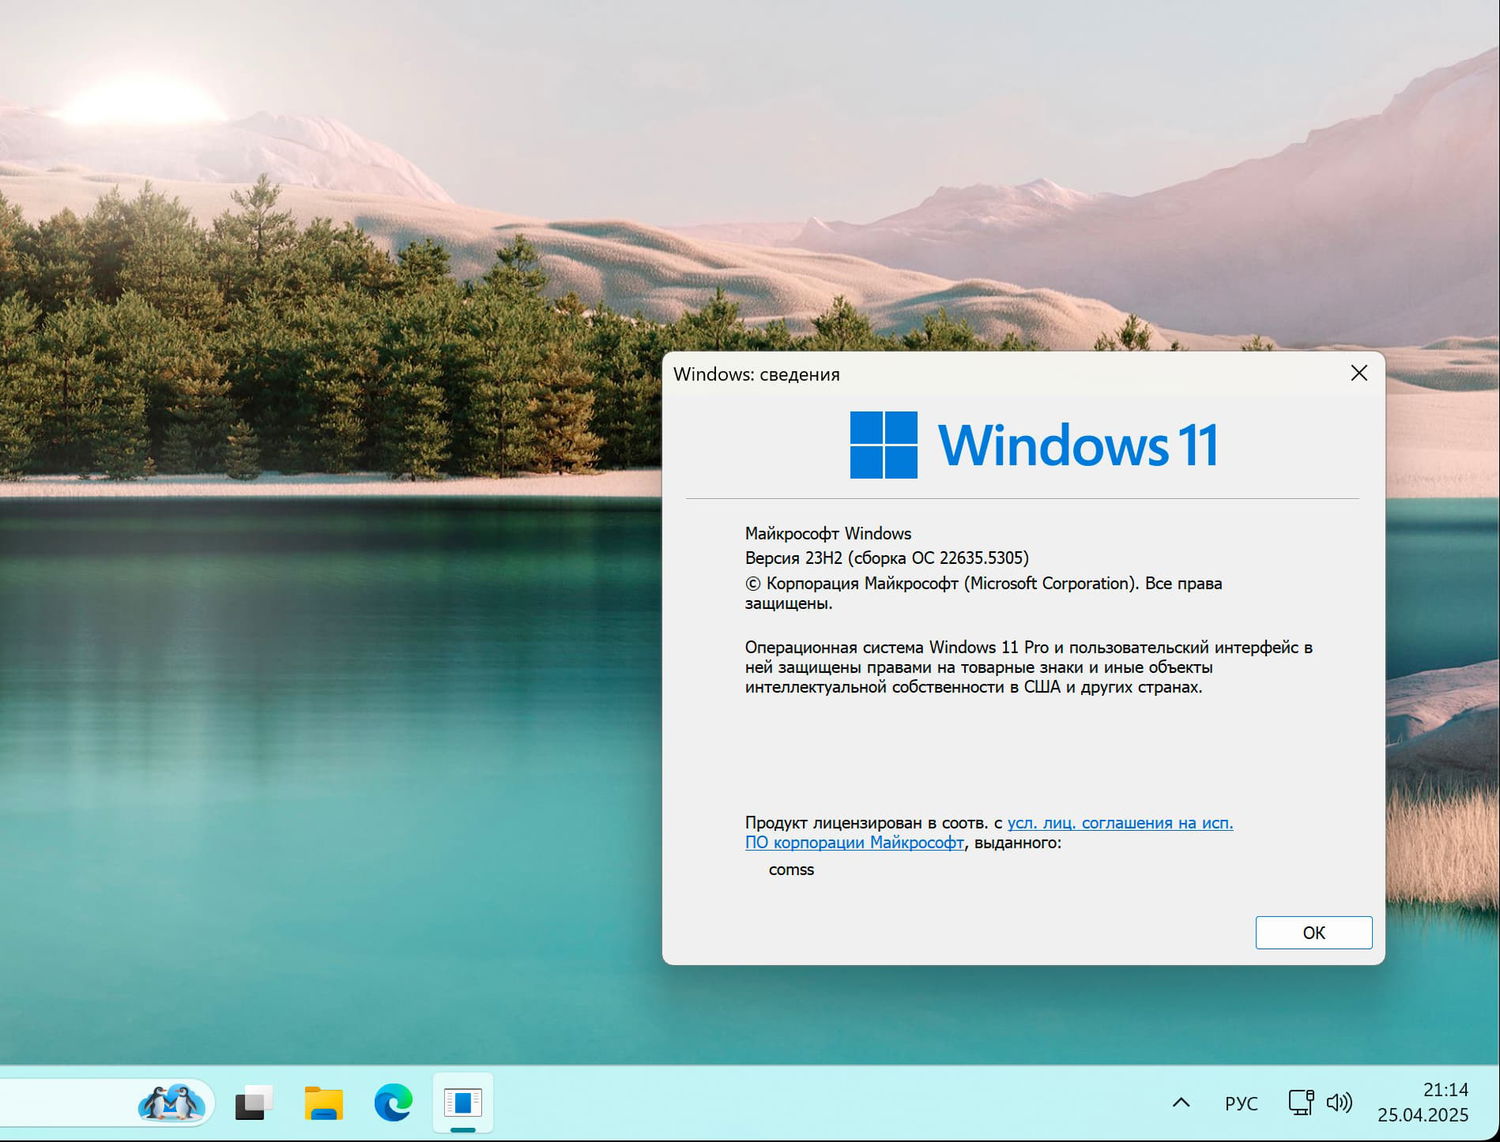Close the "Windows: сведения" dialog
The image size is (1500, 1142).
(1359, 373)
